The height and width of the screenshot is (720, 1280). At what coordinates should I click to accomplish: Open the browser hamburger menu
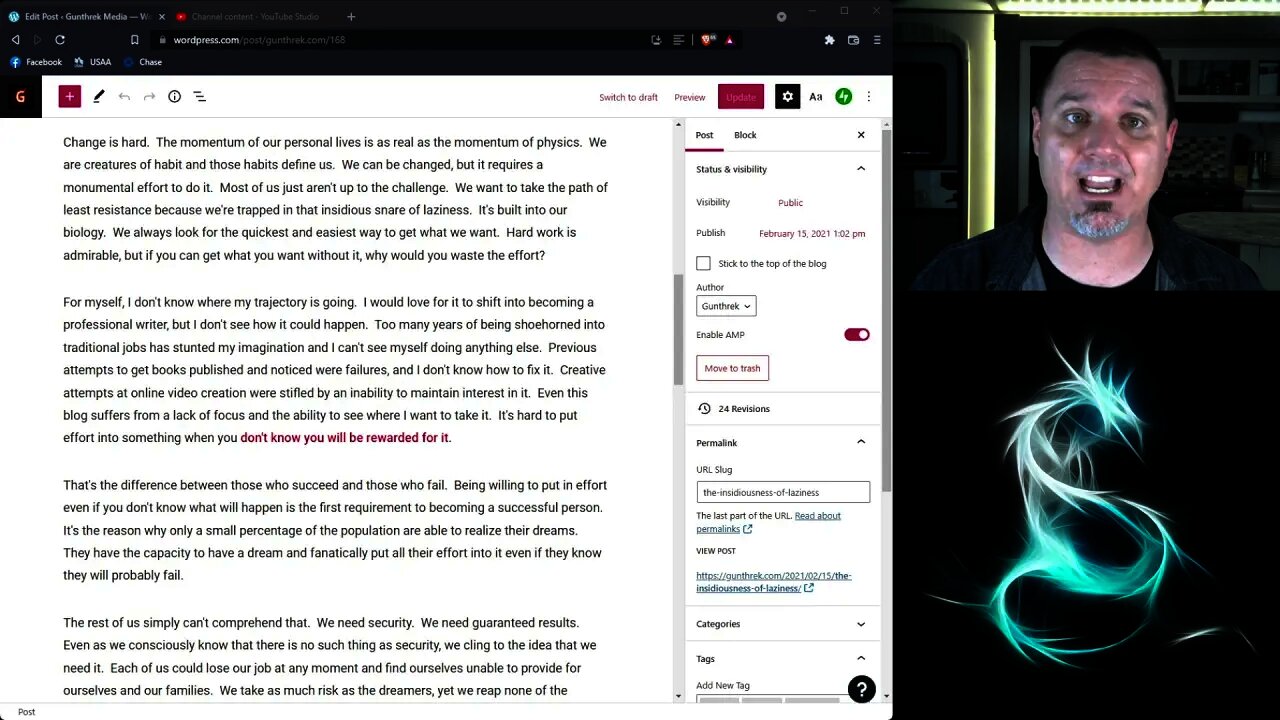tap(877, 40)
